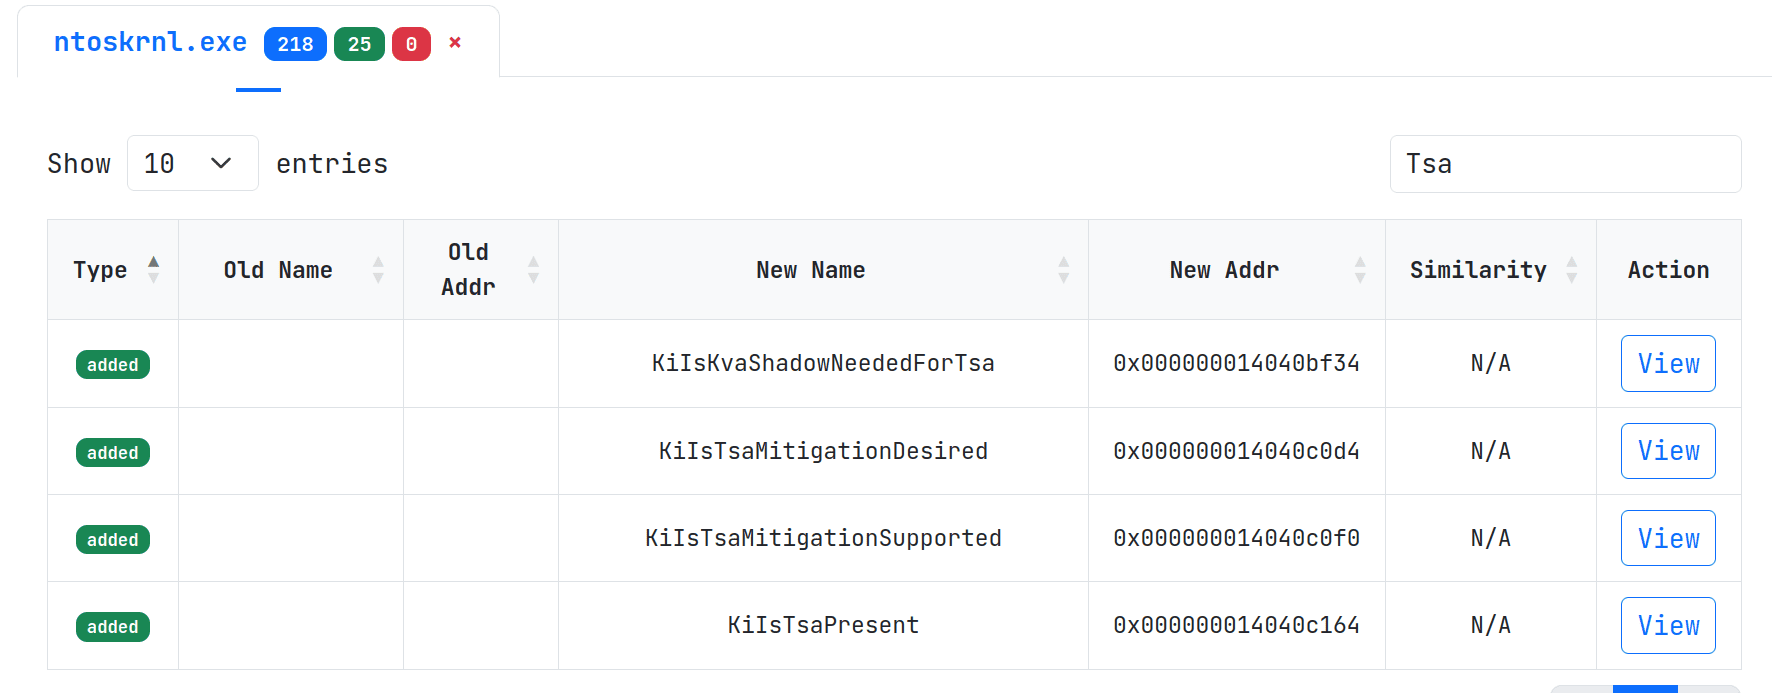Click the green 25 count badge
This screenshot has width=1772, height=693.
point(359,44)
